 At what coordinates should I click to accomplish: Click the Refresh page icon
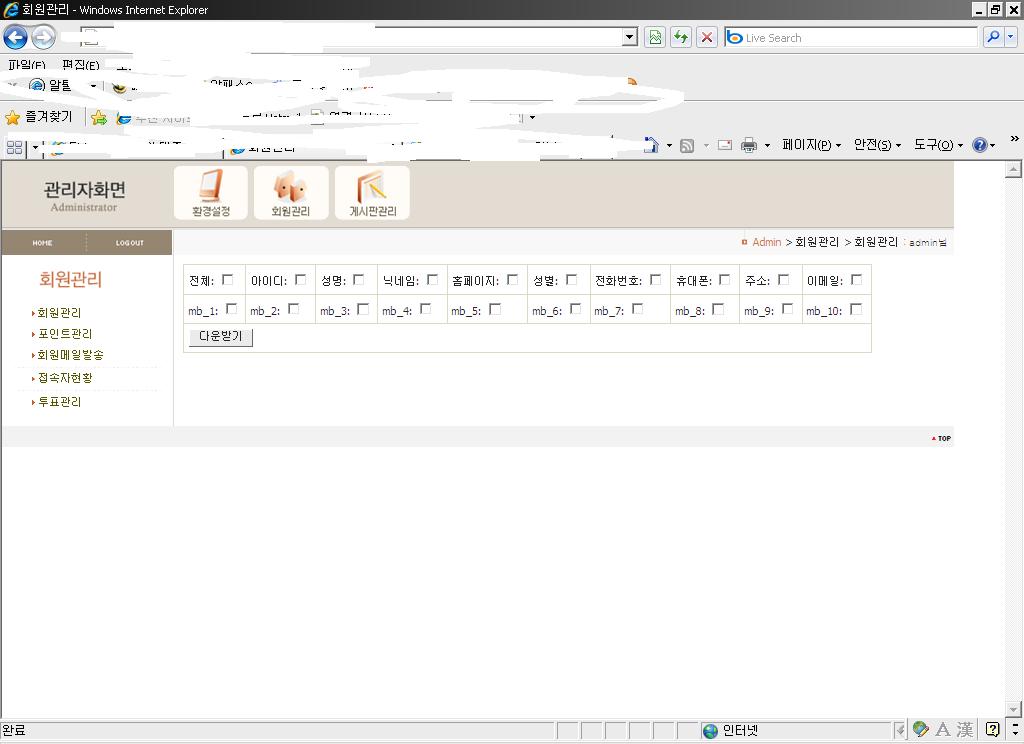coord(681,37)
